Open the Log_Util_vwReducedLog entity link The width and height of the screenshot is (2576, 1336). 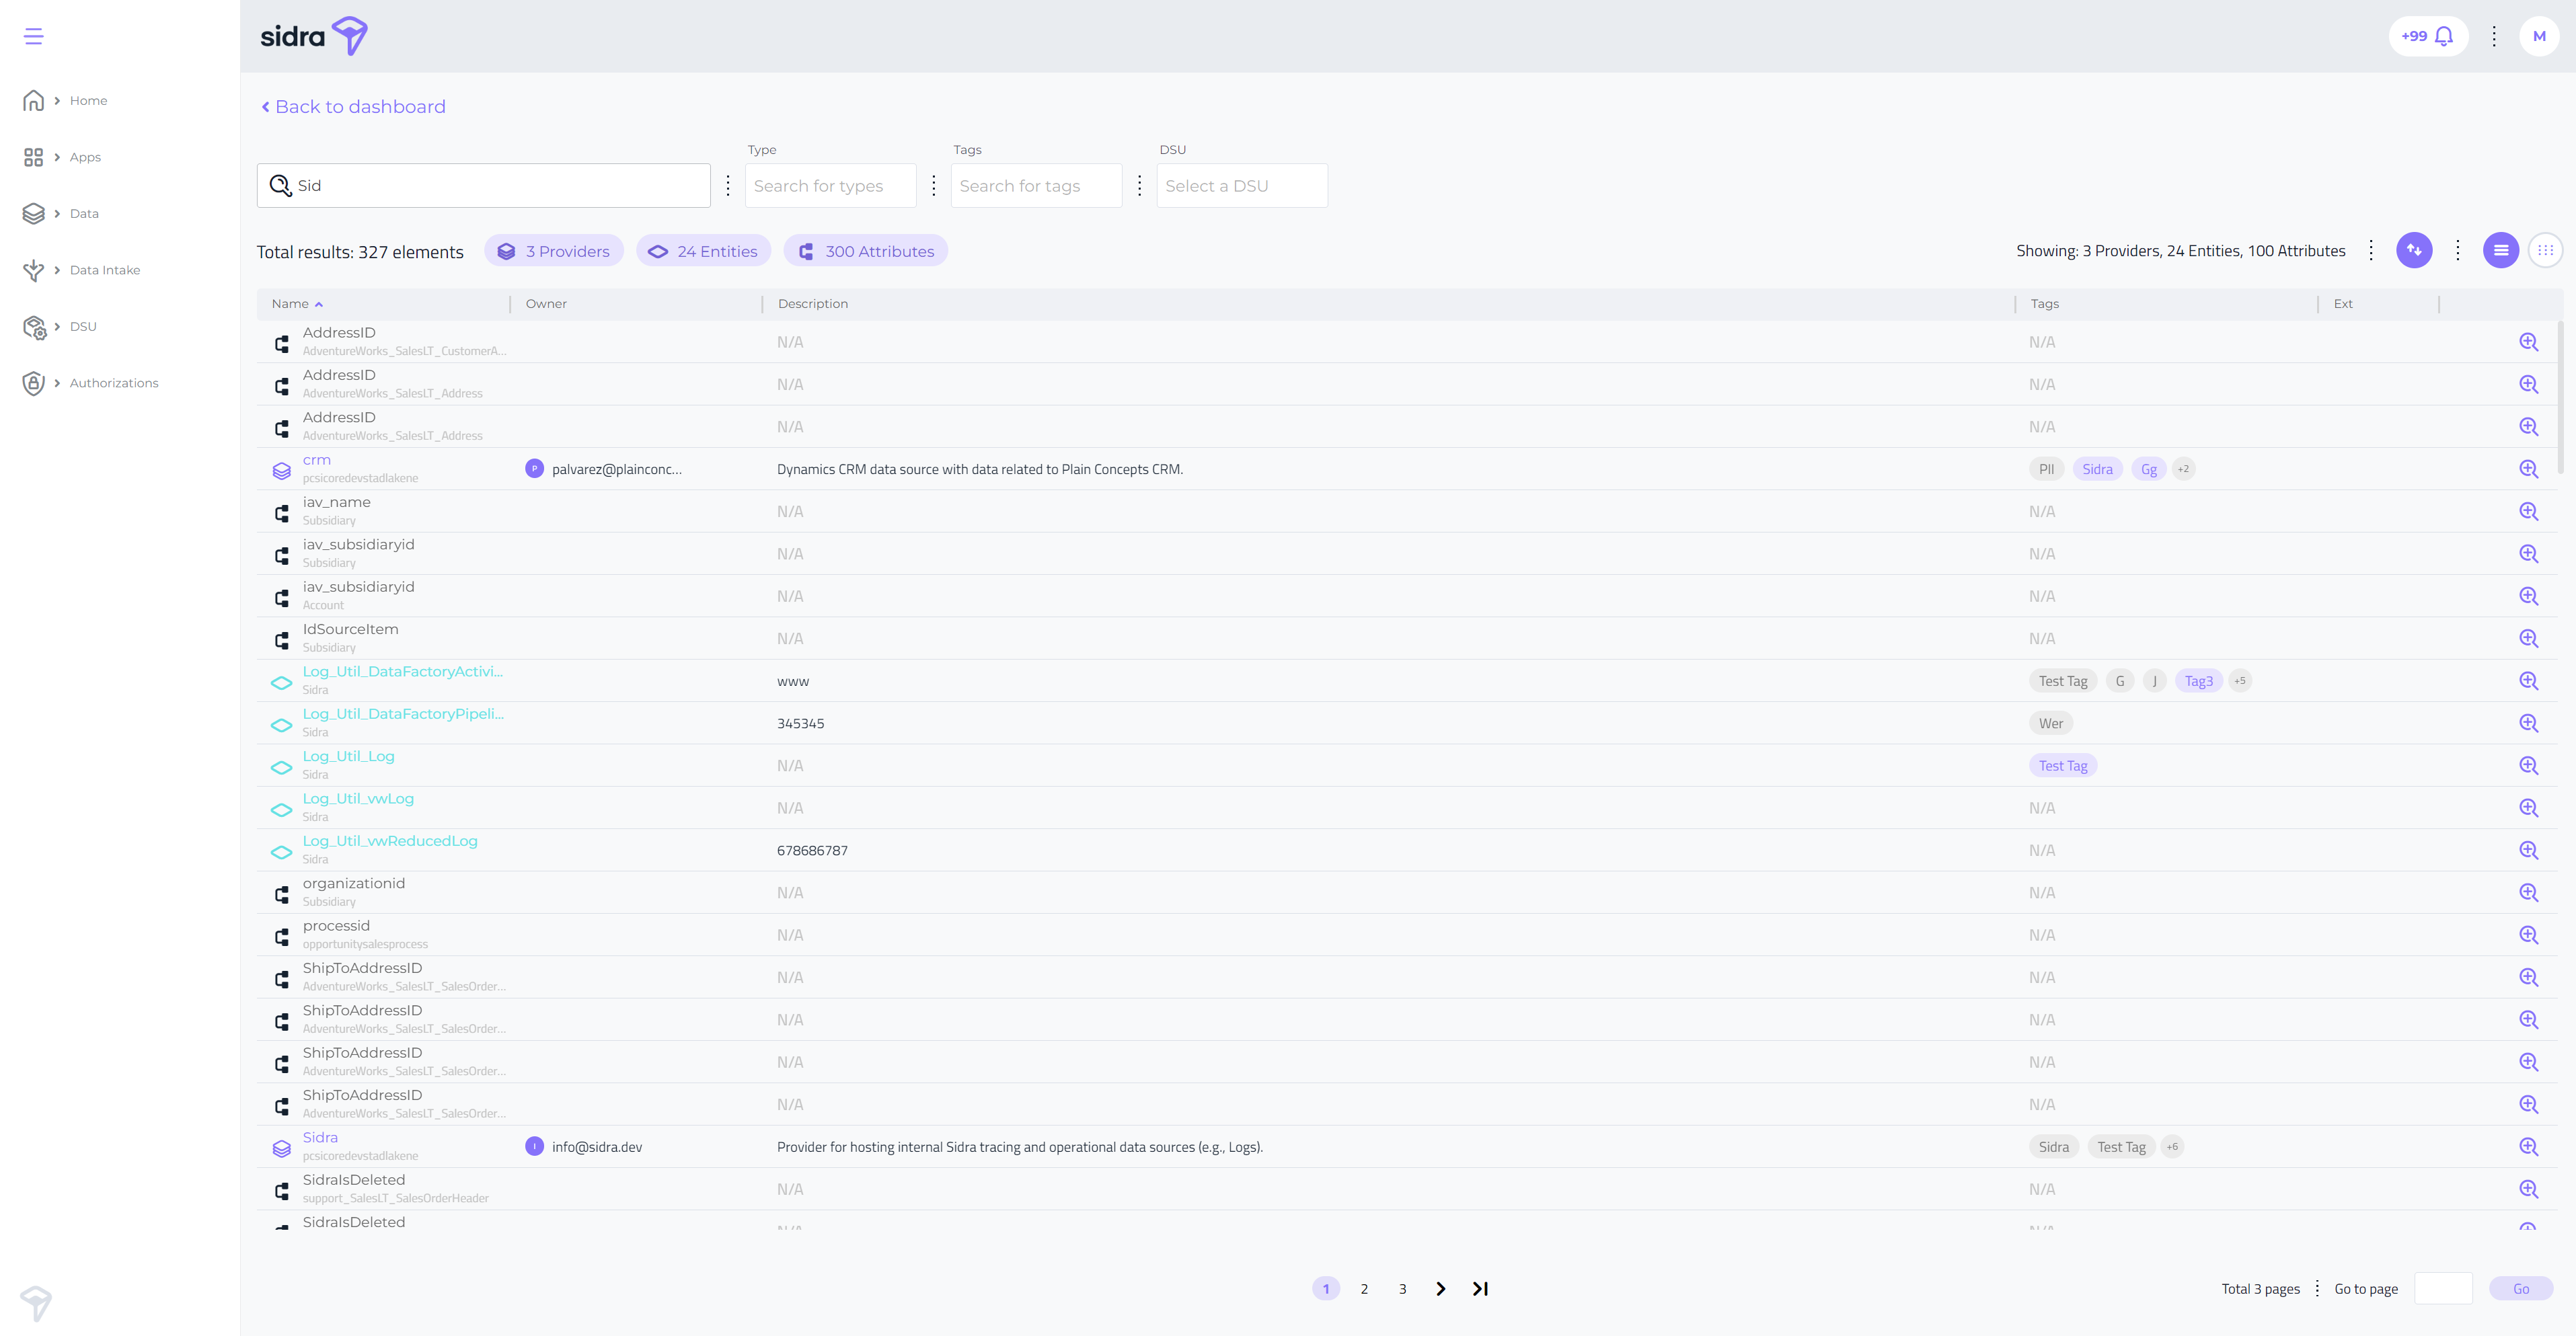coord(390,841)
